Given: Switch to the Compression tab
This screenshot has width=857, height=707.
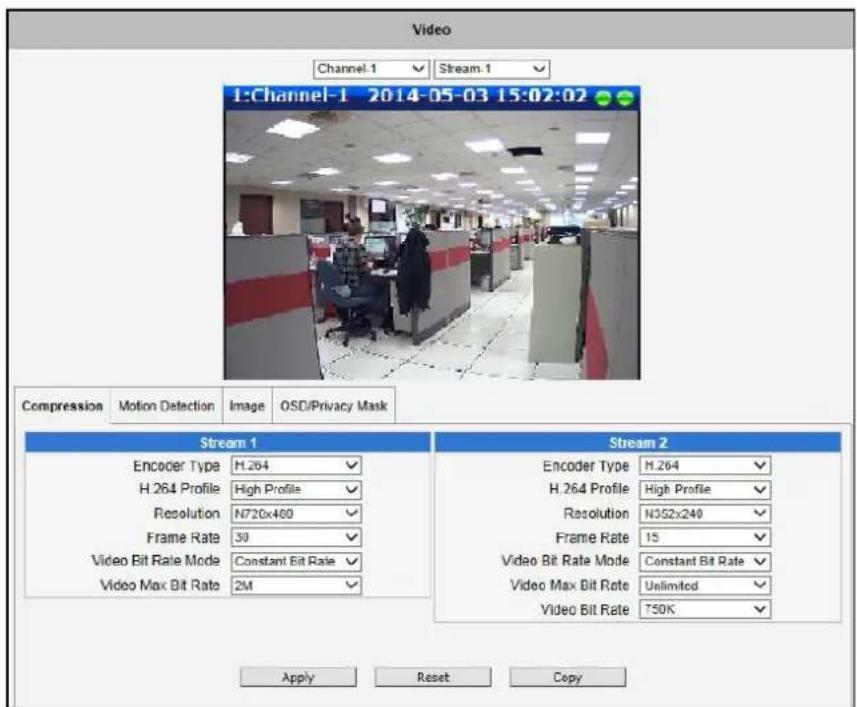Looking at the screenshot, I should pos(62,406).
